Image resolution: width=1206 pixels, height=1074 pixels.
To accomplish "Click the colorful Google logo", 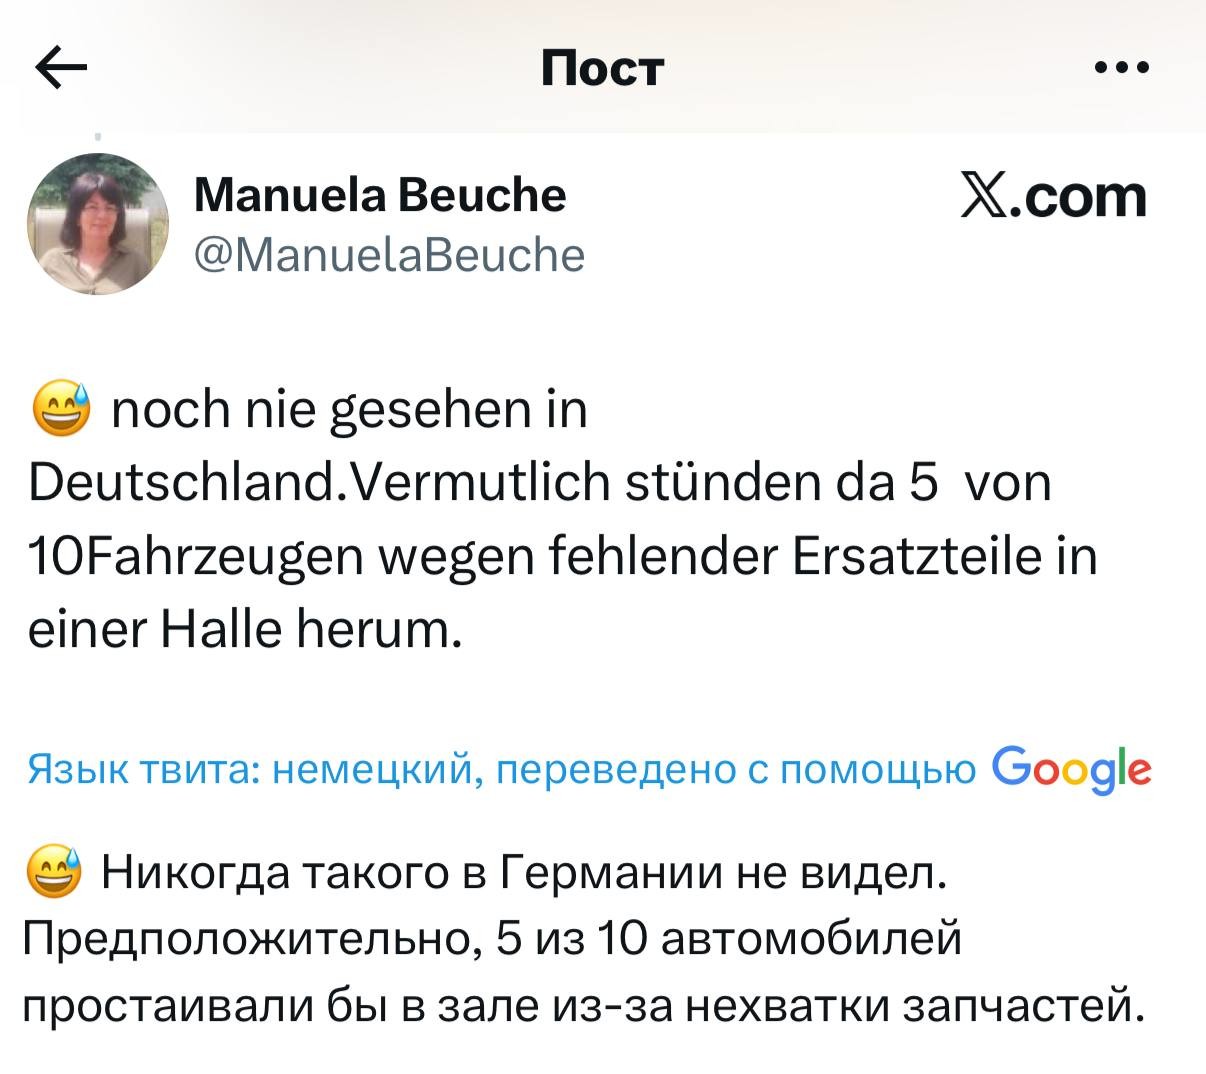I will click(1071, 769).
